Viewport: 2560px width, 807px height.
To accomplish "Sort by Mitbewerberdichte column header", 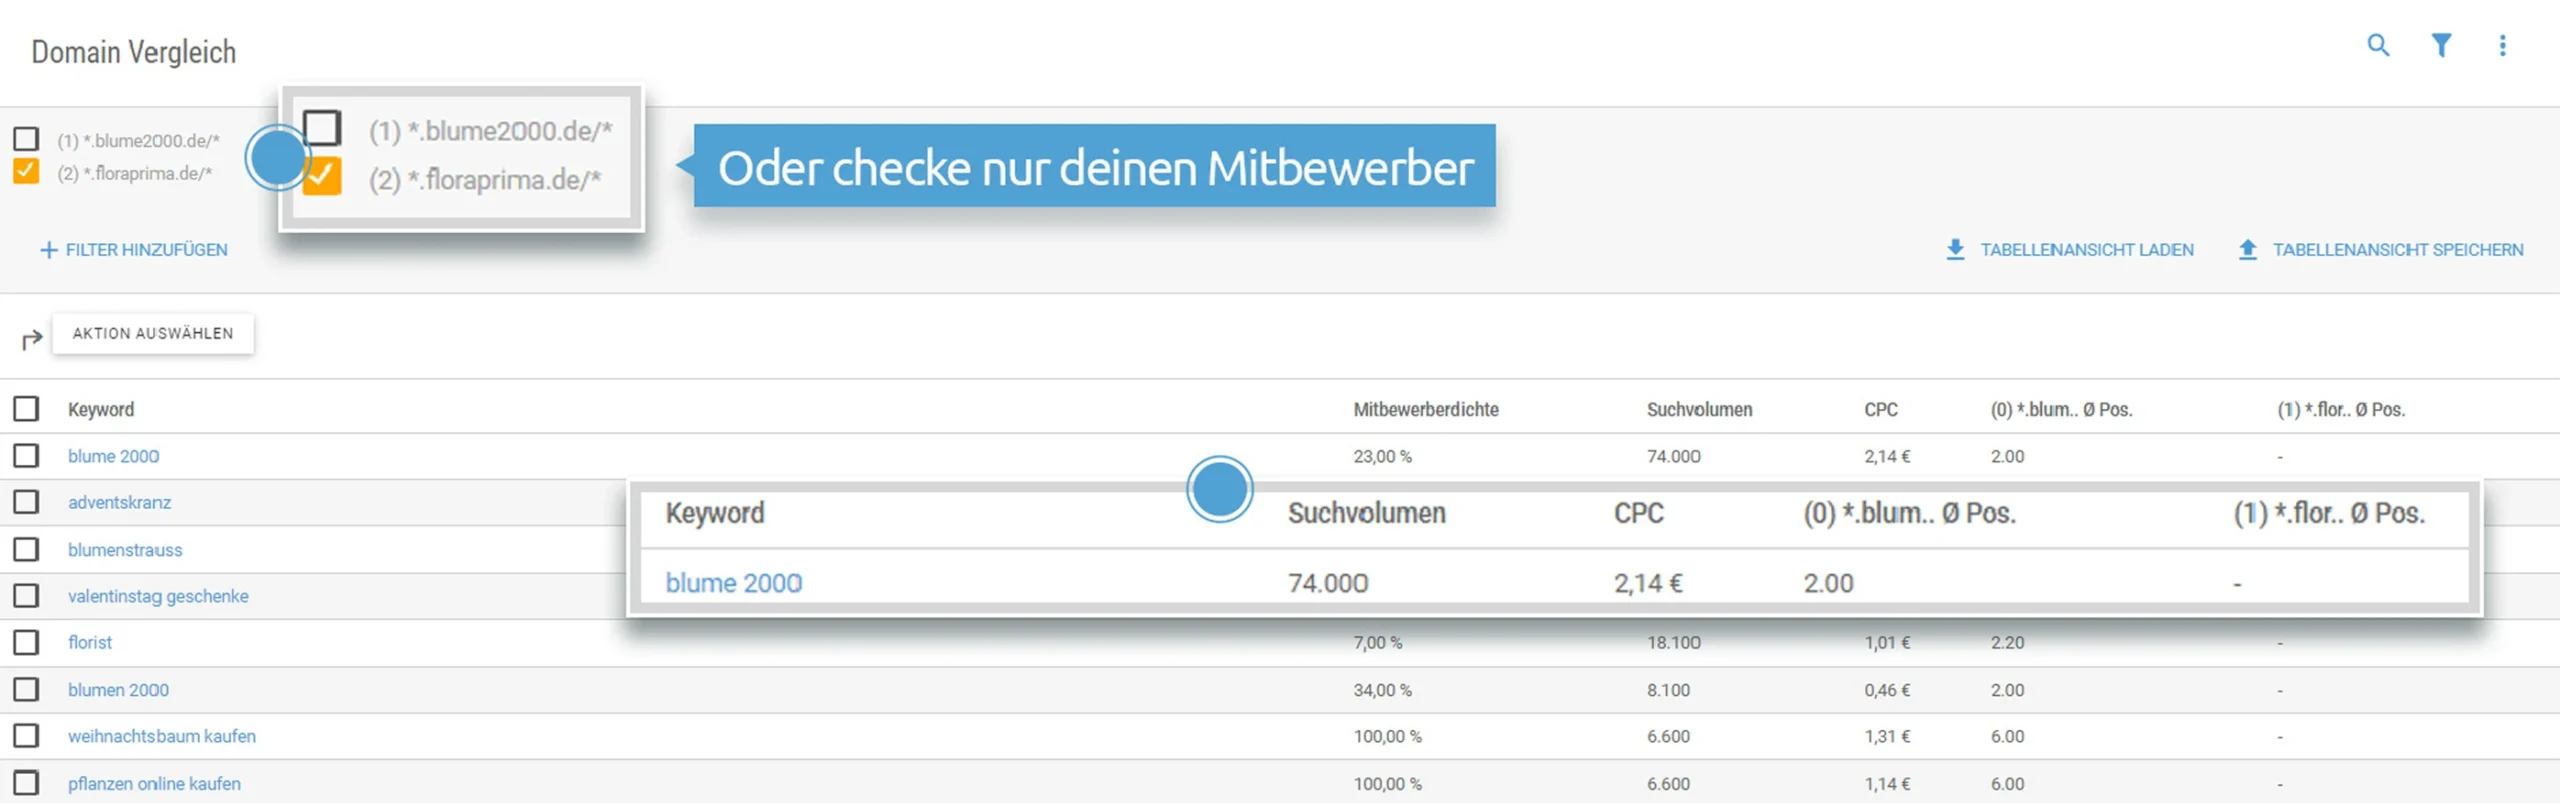I will [x=1425, y=409].
